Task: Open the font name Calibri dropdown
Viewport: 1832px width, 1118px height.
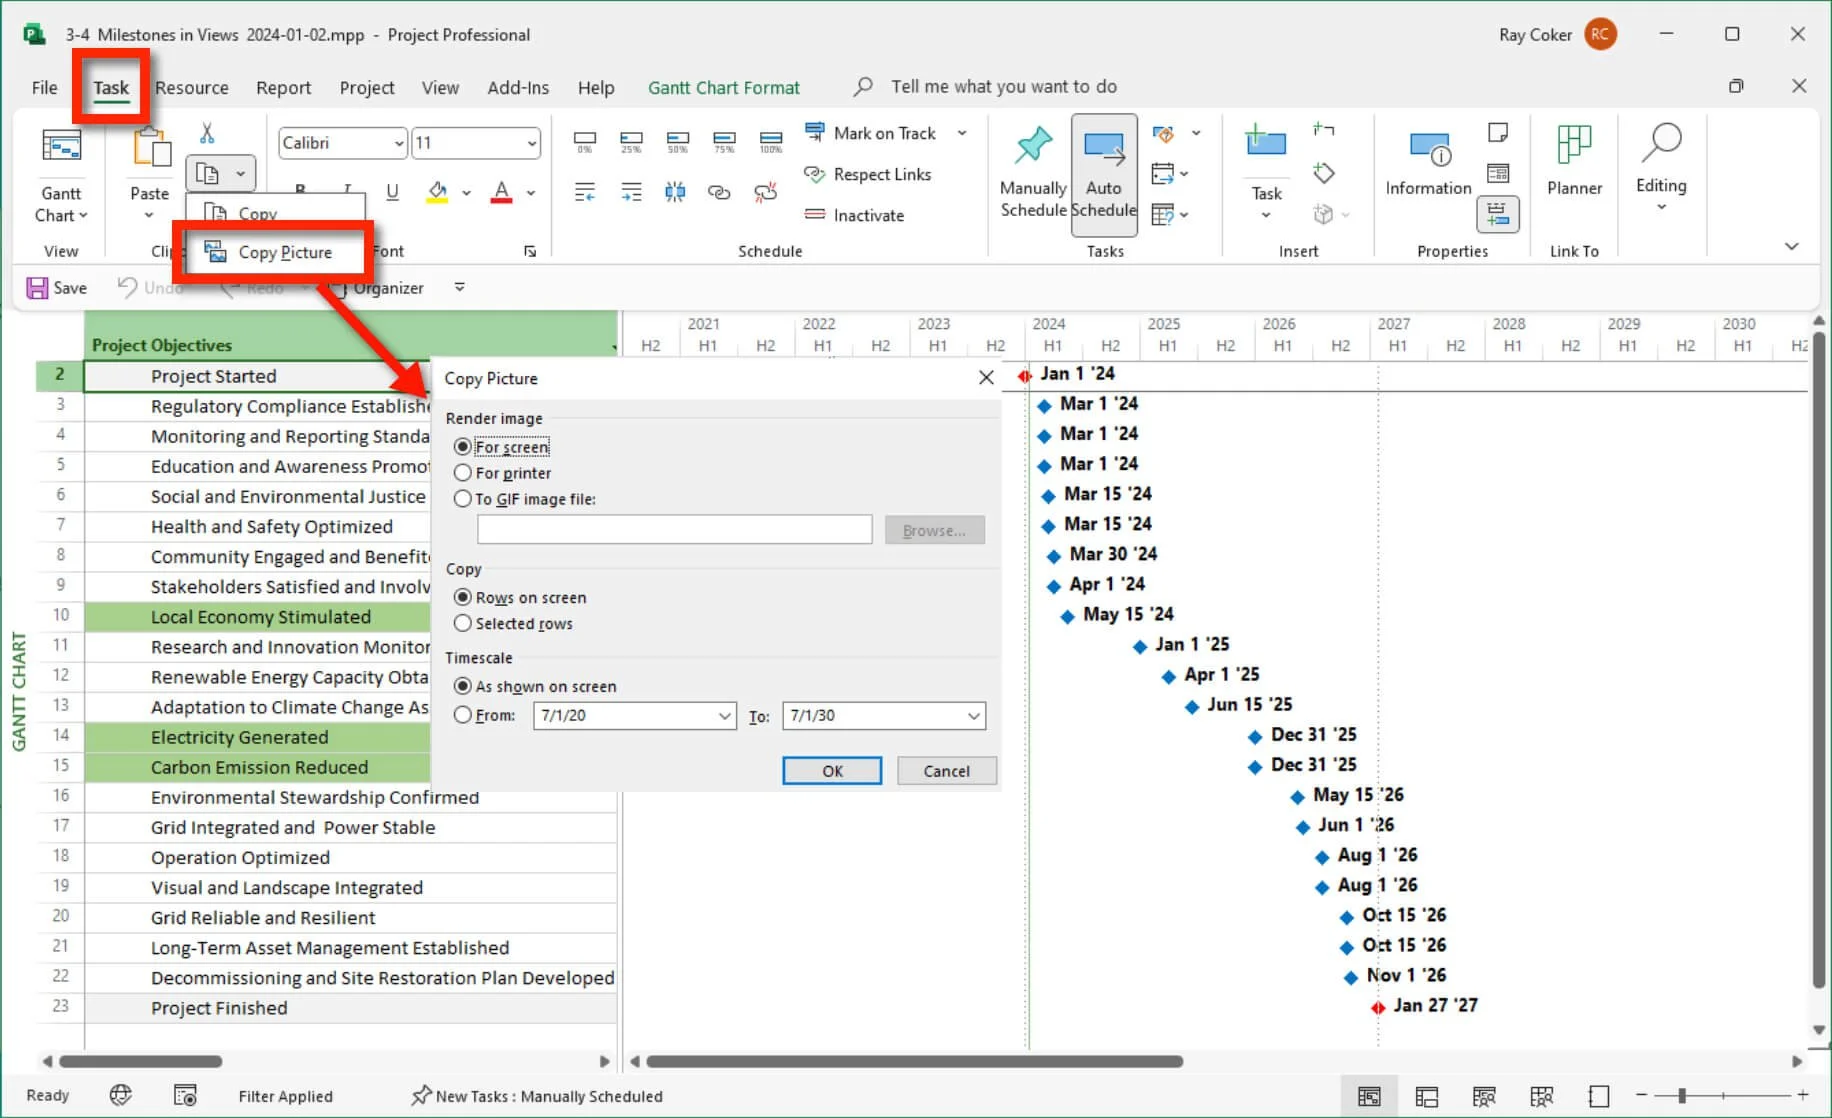Action: 398,143
